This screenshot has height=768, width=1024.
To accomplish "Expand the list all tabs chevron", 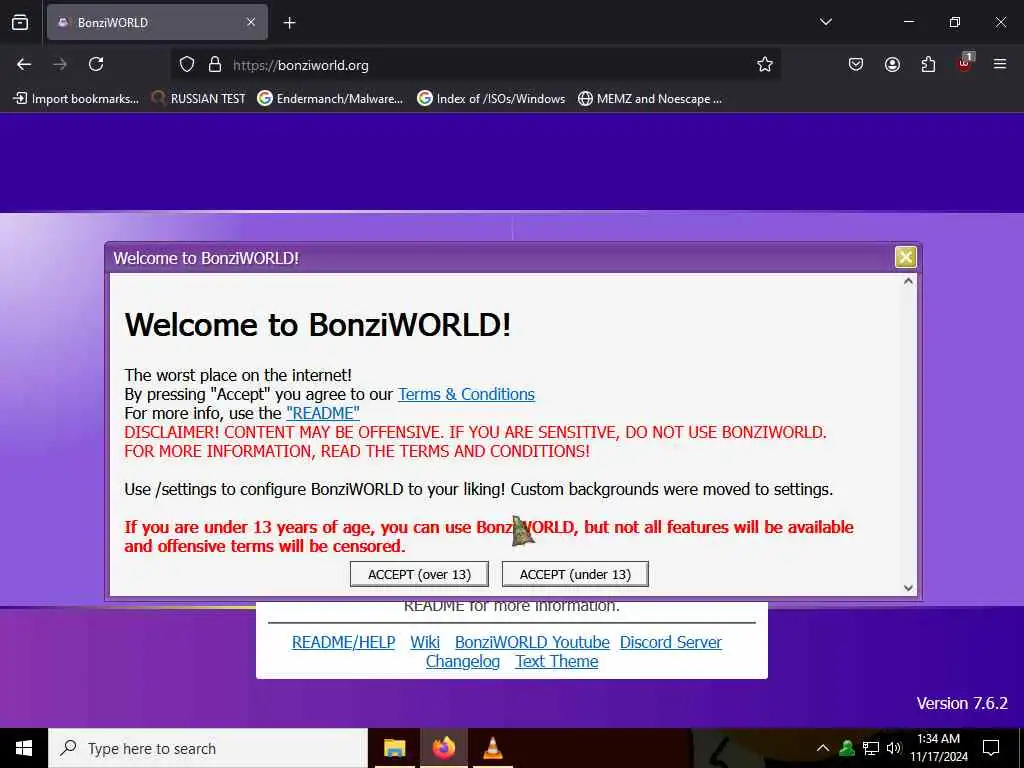I will pos(825,22).
